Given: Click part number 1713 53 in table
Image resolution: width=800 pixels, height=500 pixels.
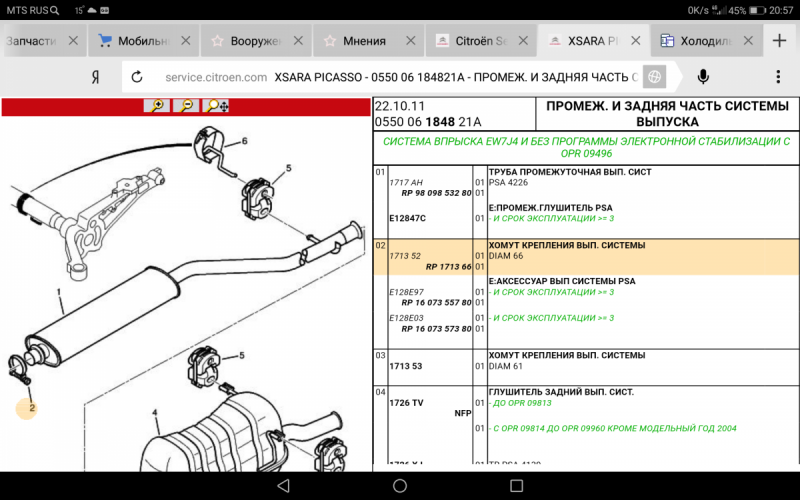Looking at the screenshot, I should point(405,366).
